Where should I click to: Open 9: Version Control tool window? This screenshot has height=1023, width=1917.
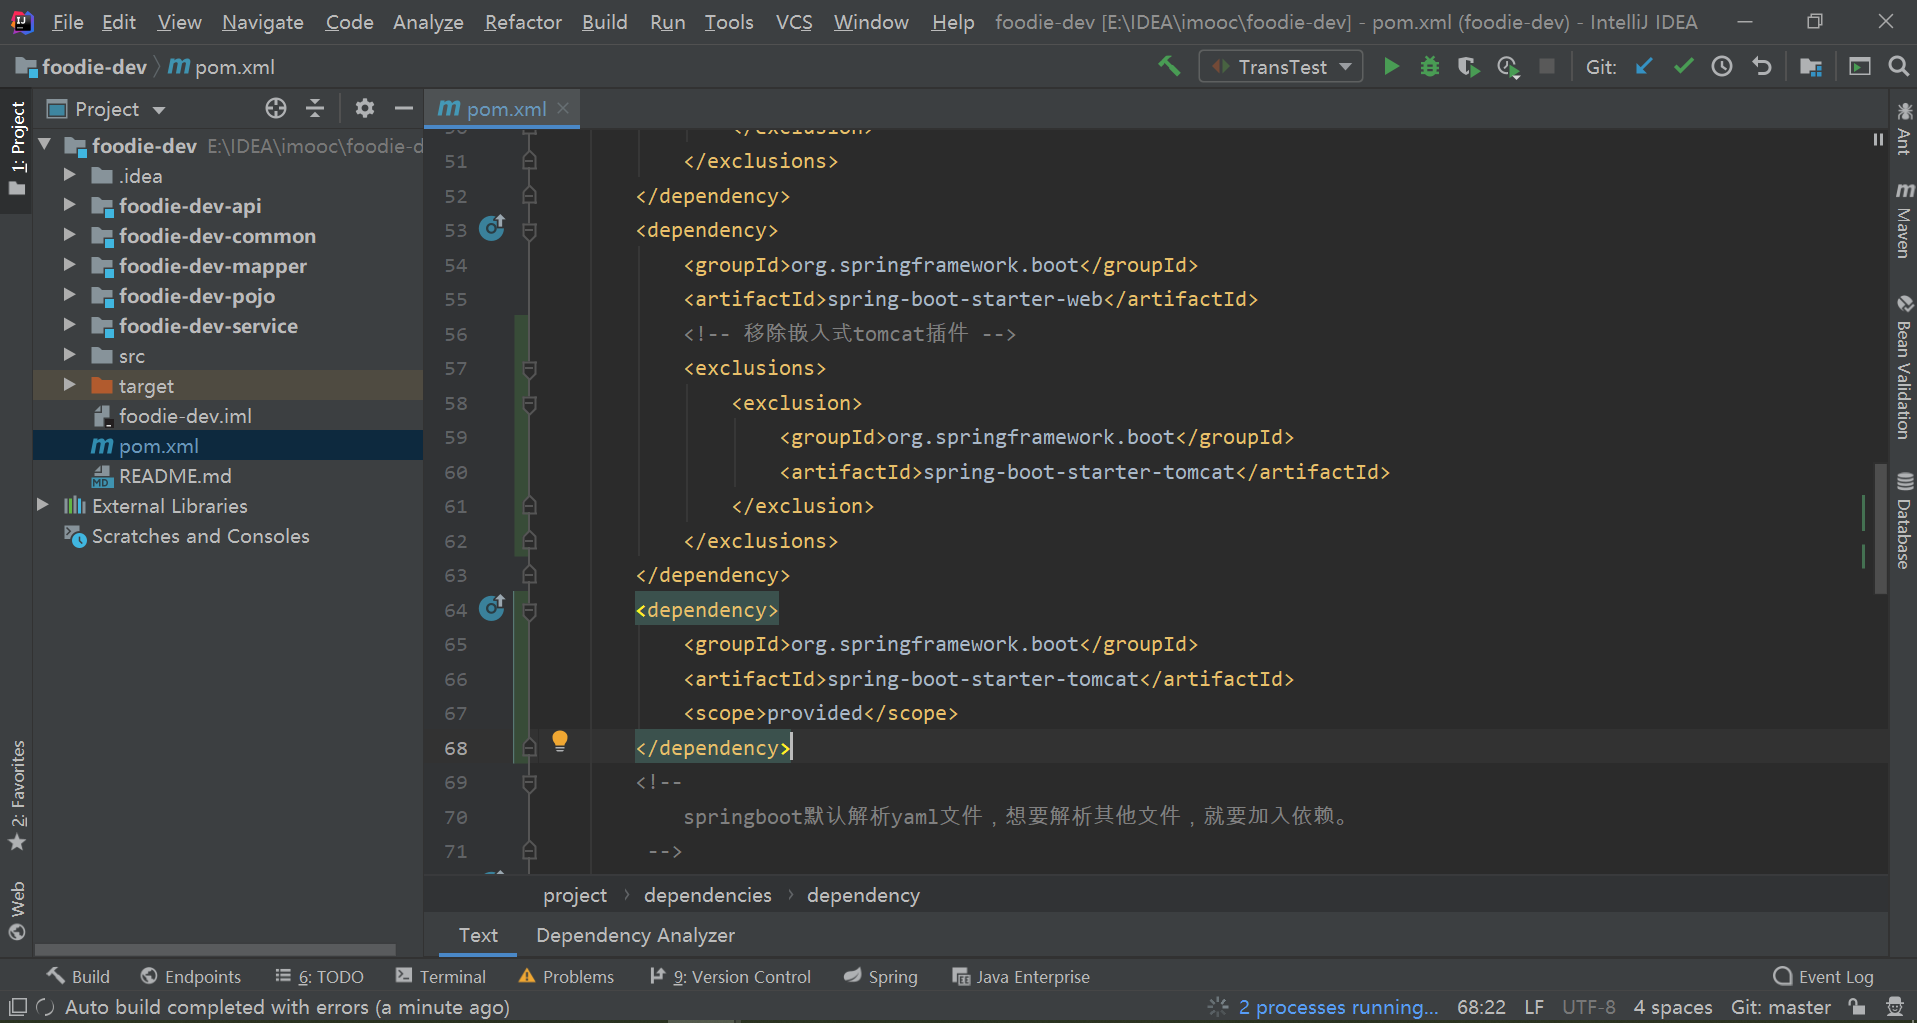pyautogui.click(x=730, y=976)
